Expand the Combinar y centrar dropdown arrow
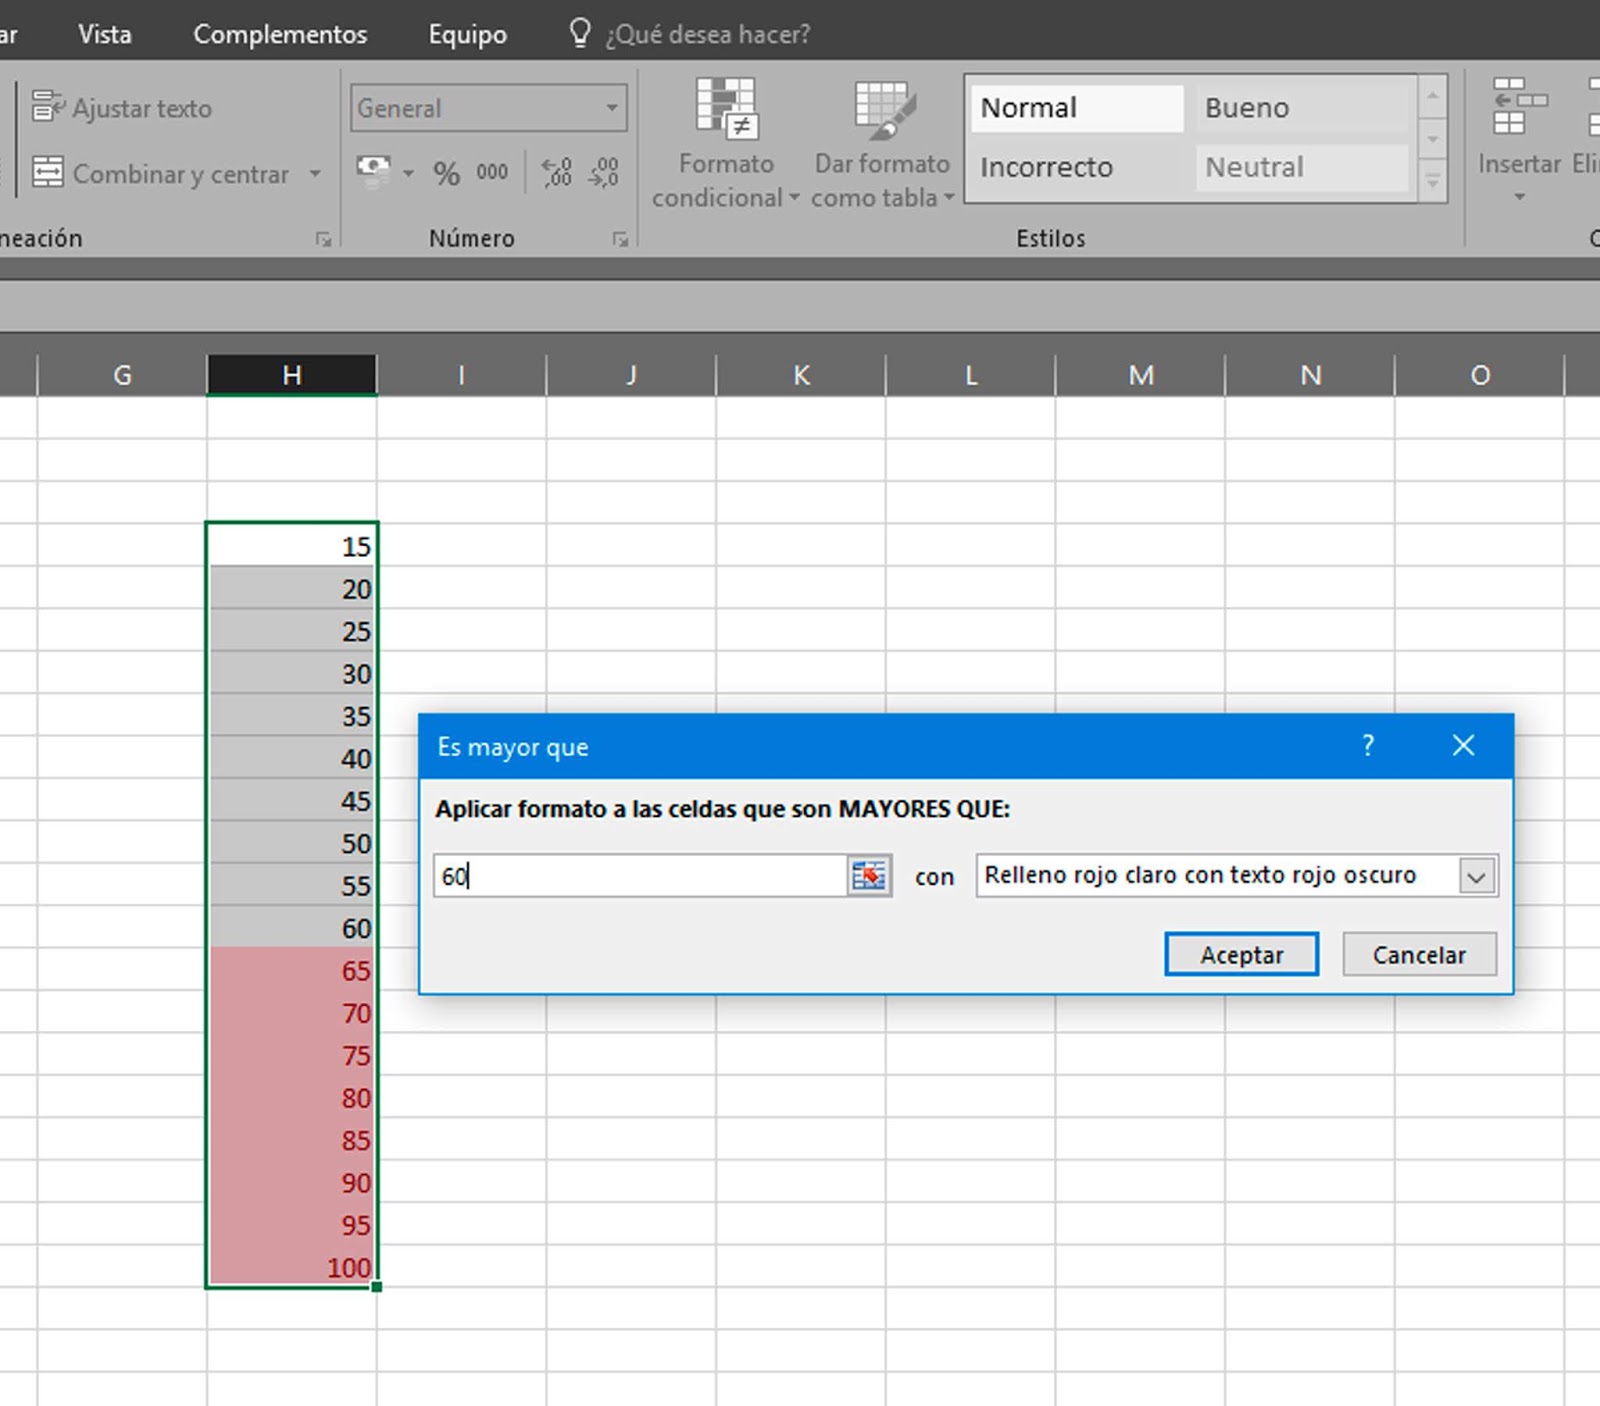1600x1406 pixels. (315, 173)
